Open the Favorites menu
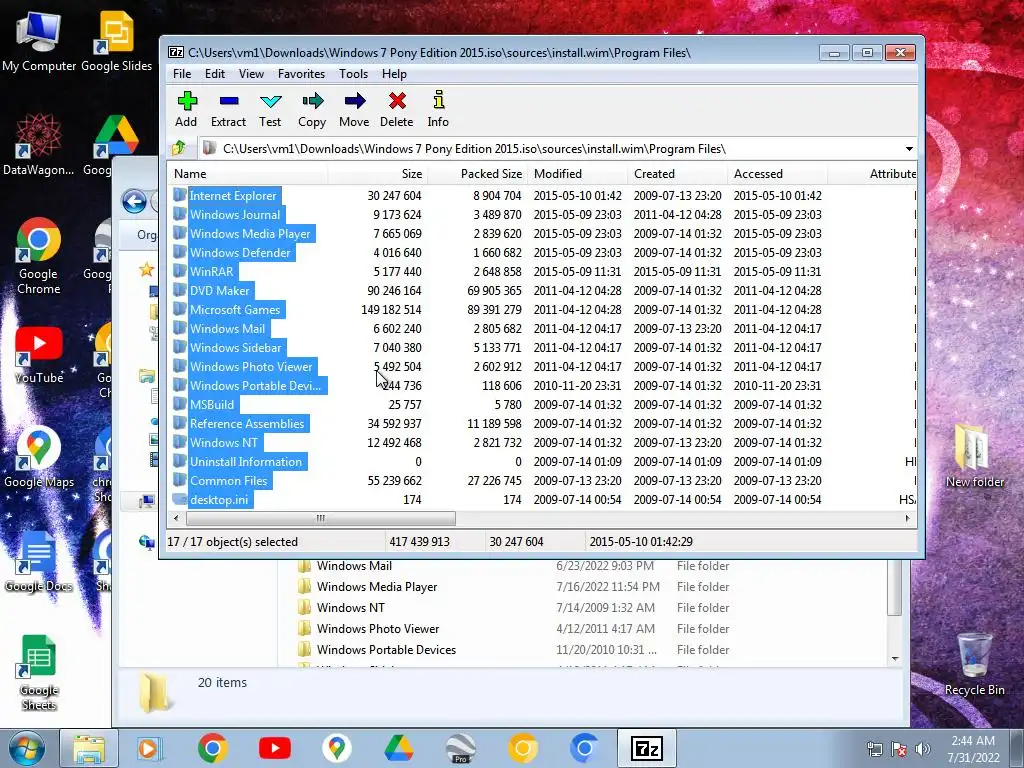 click(x=301, y=74)
